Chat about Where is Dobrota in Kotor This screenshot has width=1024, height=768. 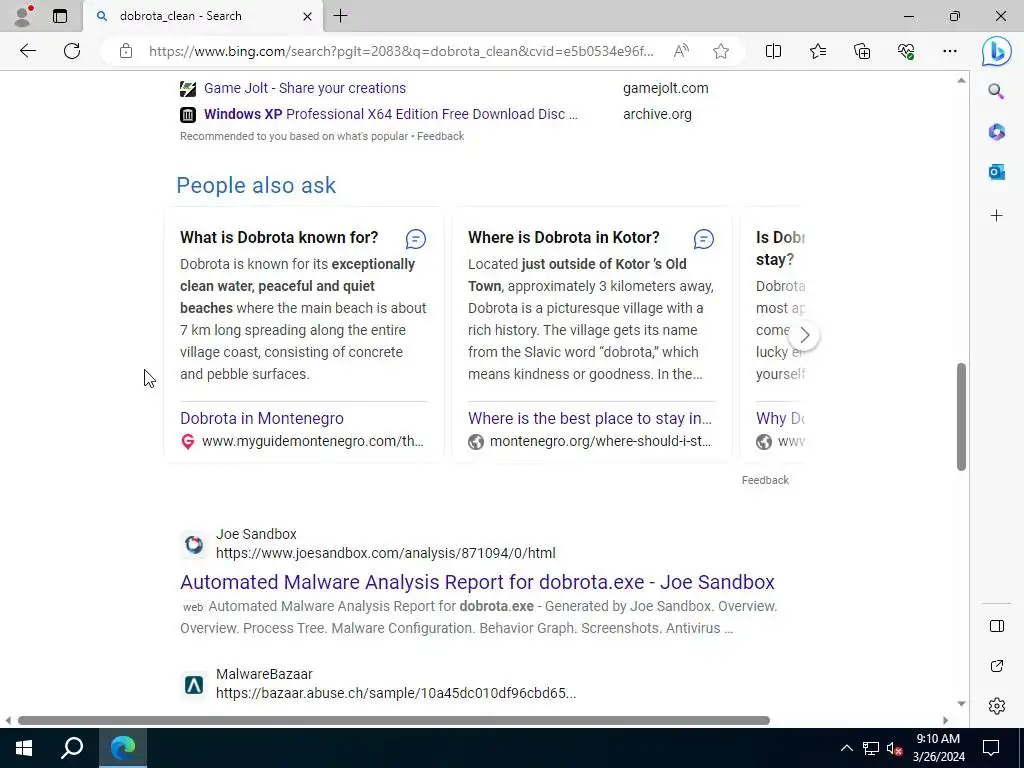coord(703,239)
